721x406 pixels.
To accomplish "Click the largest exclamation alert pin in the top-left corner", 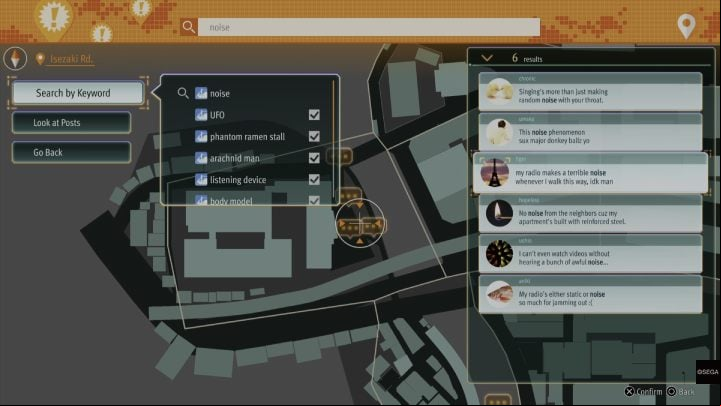I will (x=54, y=17).
